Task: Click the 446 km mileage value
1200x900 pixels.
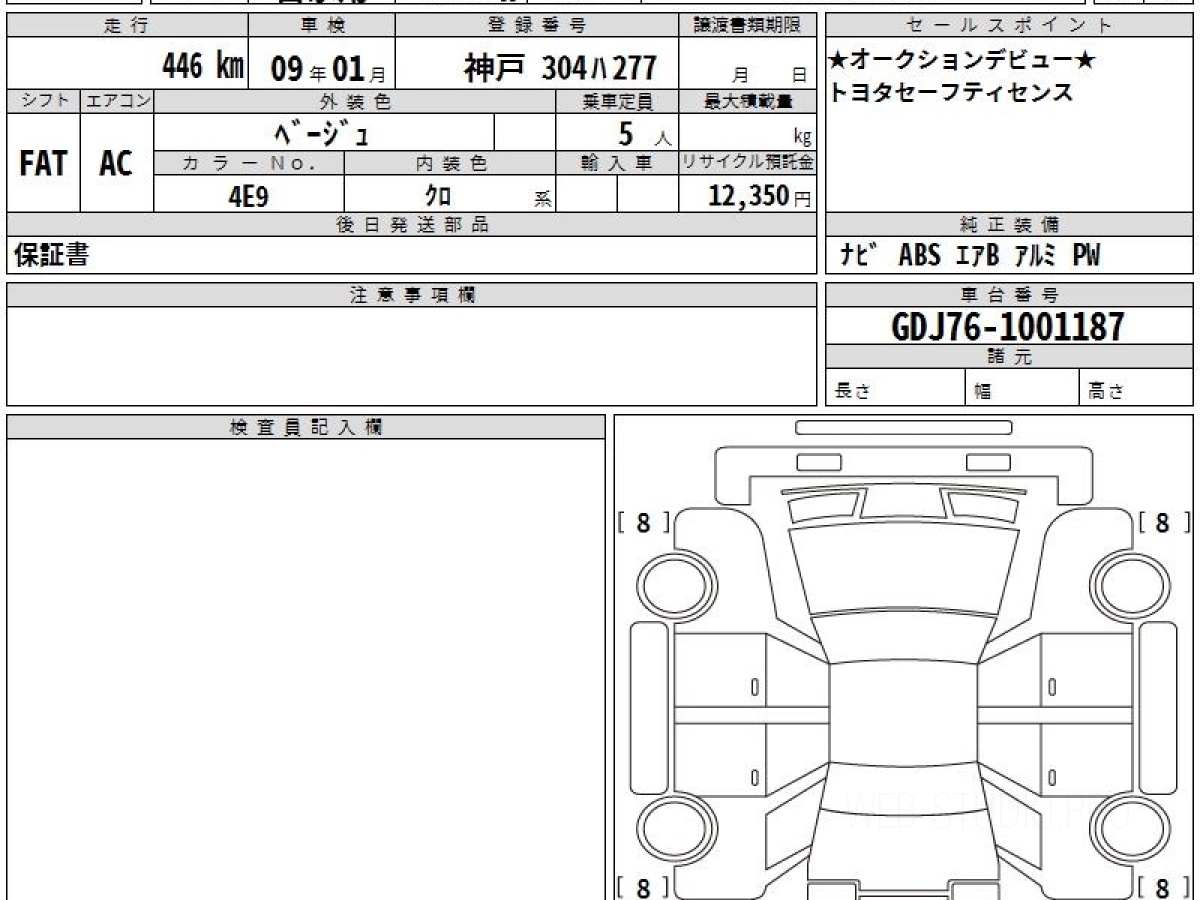Action: coord(203,67)
